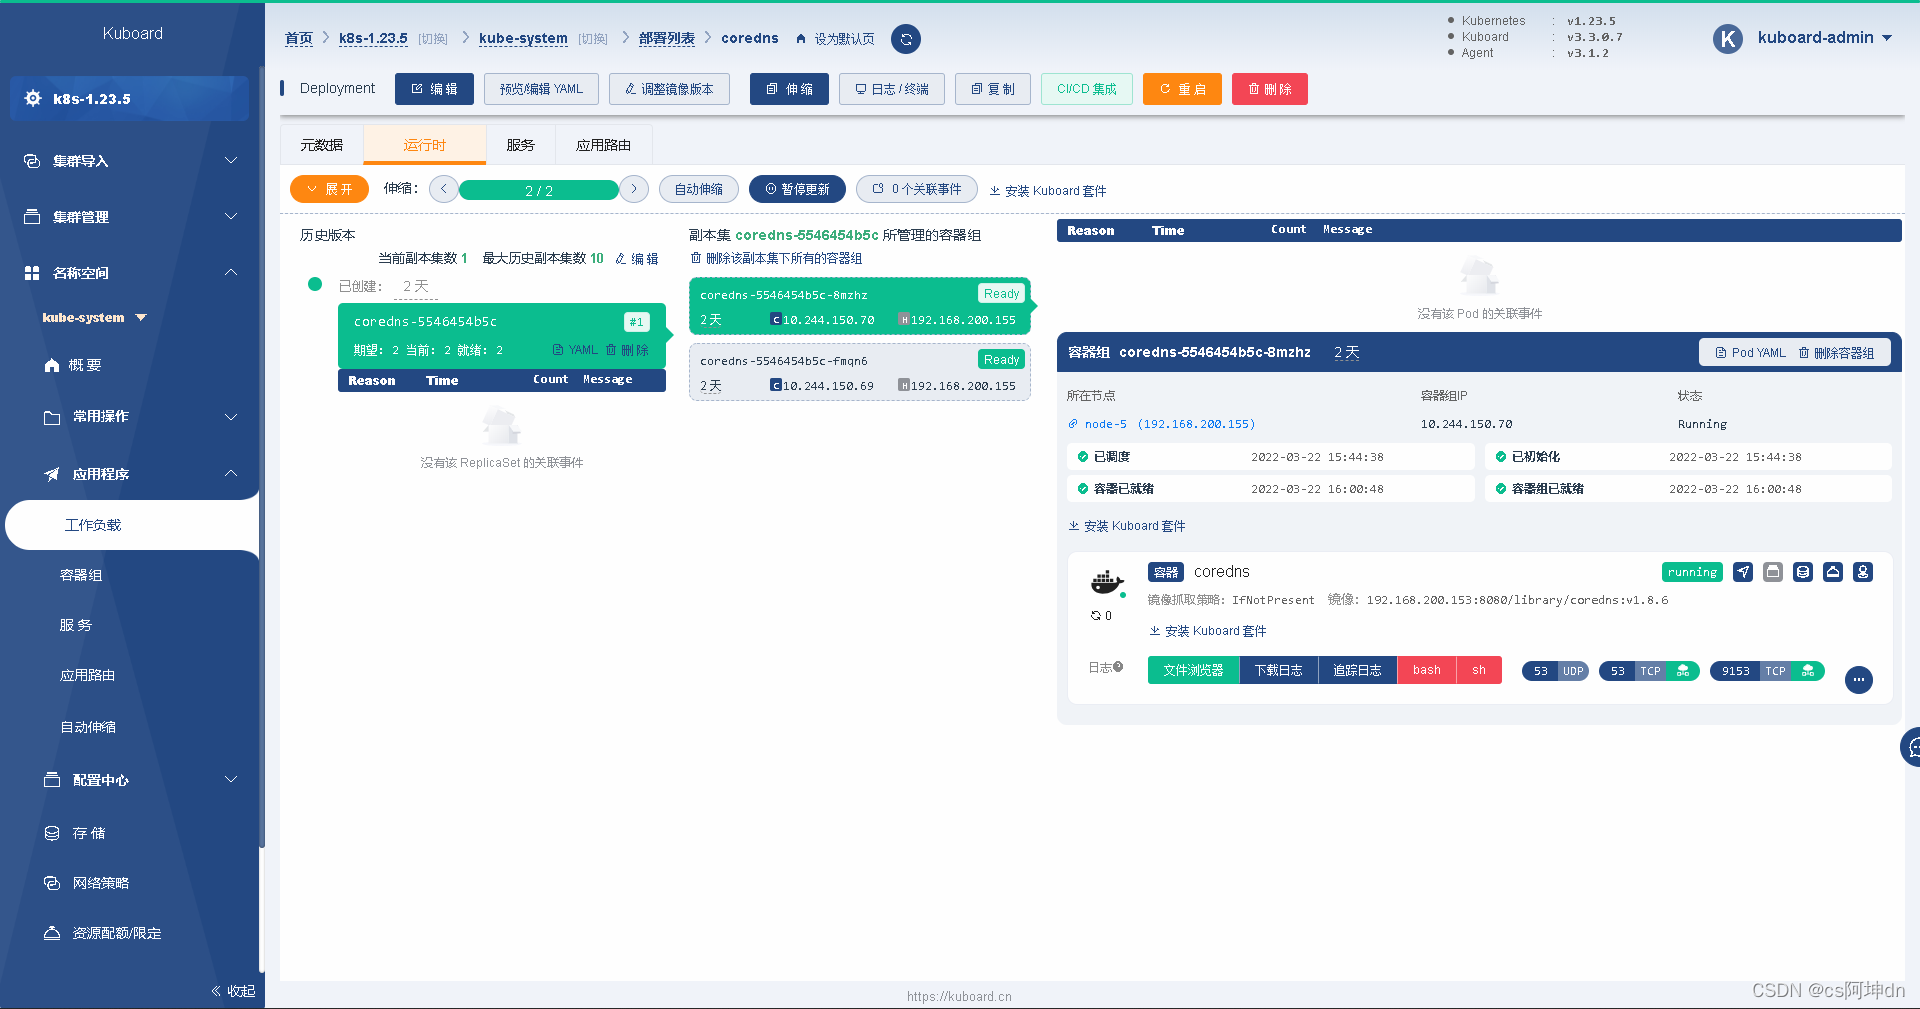Click the 日志 help question icon

1118,667
